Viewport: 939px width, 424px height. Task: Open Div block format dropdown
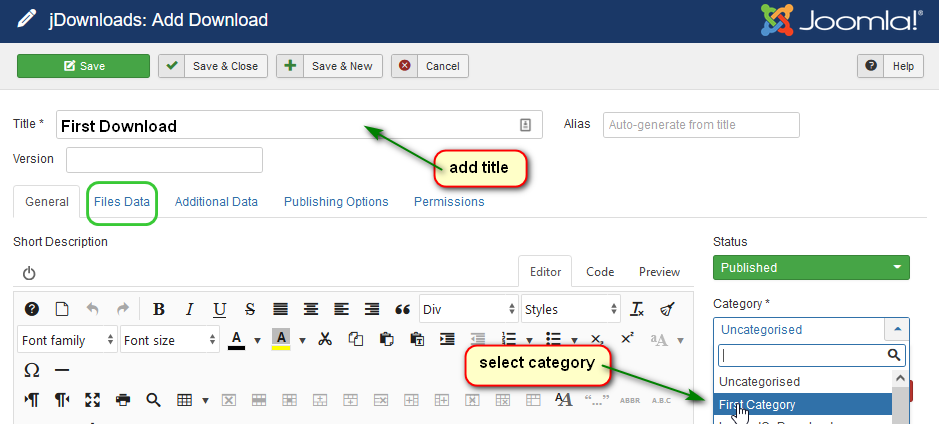(x=469, y=309)
